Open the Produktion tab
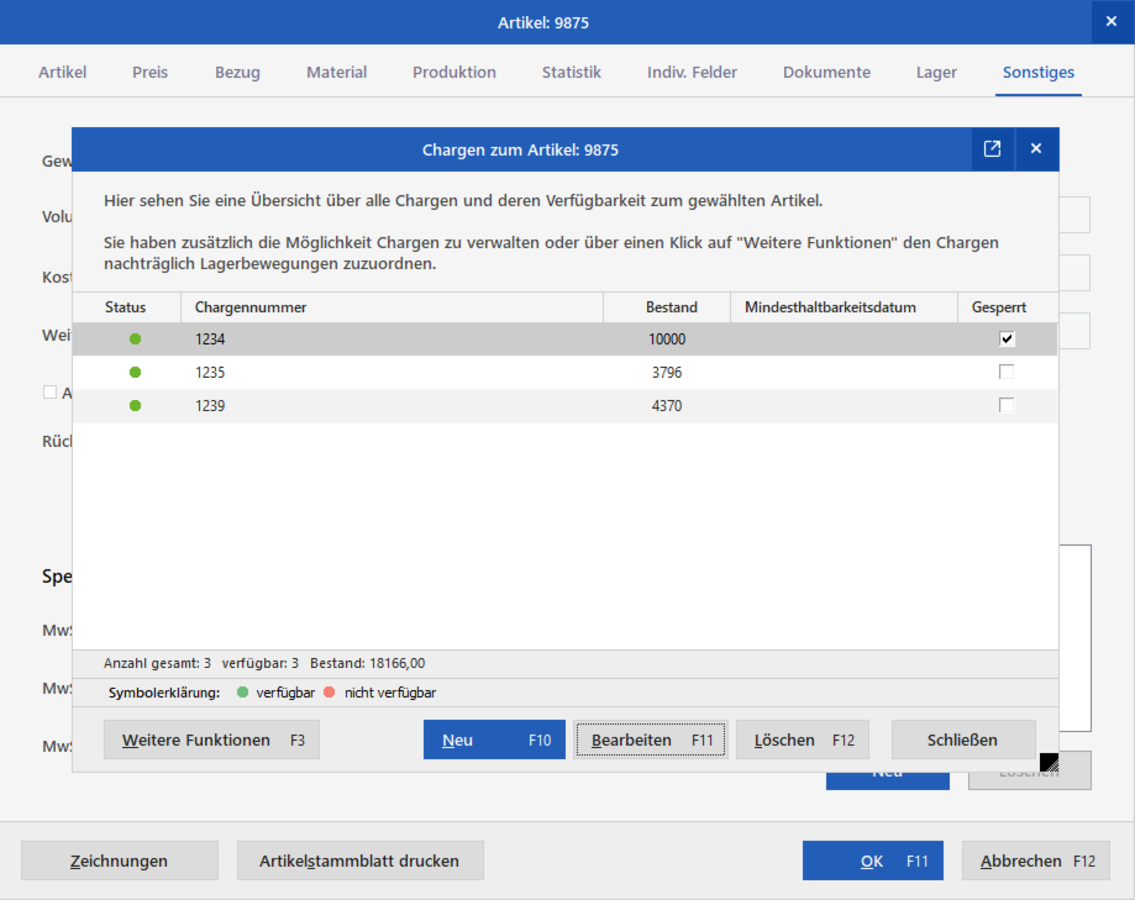 (x=454, y=72)
